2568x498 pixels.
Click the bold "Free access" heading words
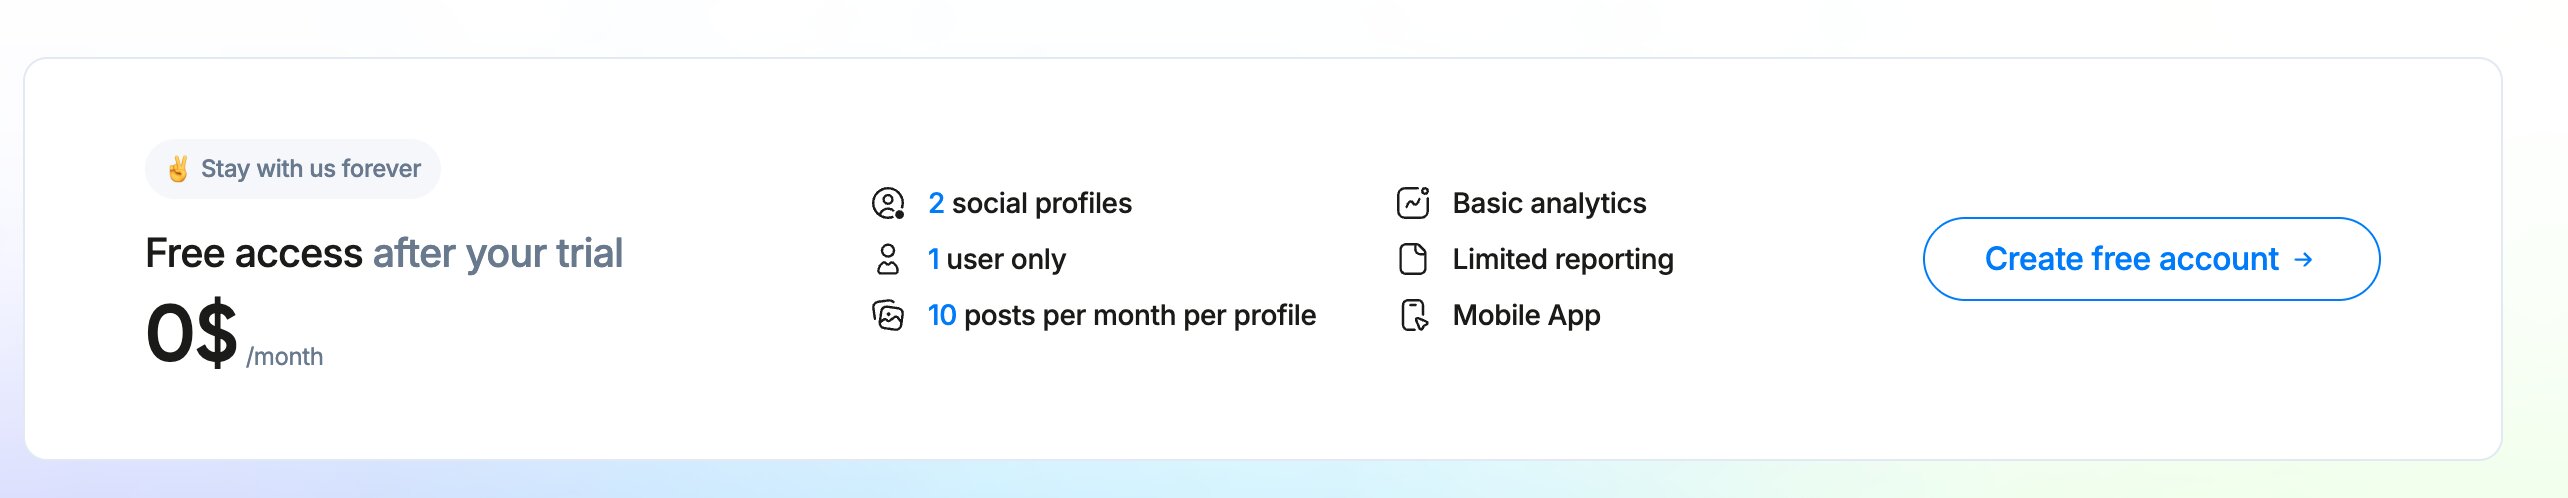254,253
